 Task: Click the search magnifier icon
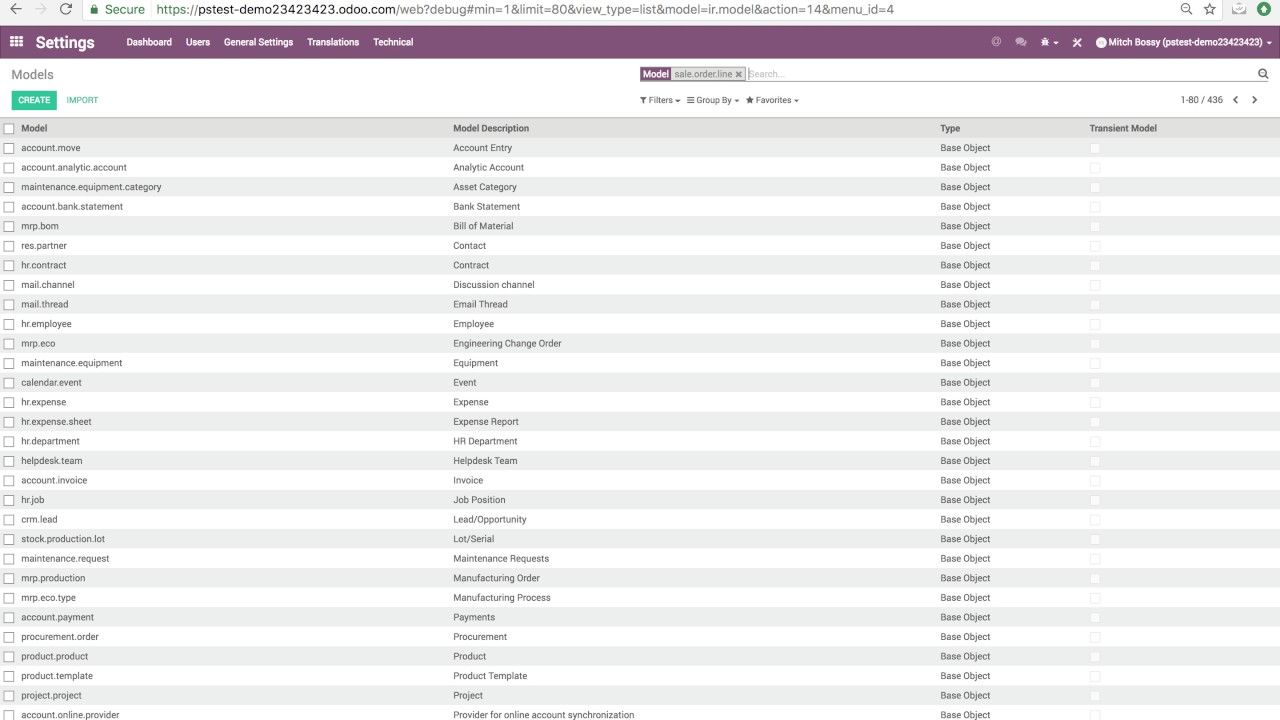click(1263, 74)
